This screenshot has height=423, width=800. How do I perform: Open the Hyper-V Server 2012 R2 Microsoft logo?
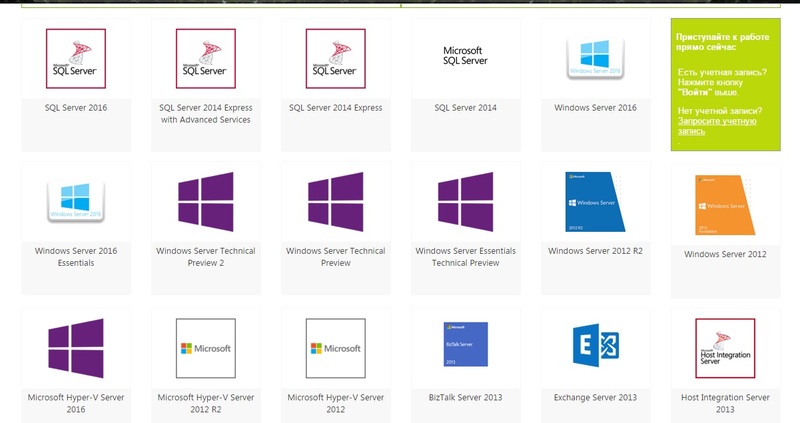coord(206,349)
